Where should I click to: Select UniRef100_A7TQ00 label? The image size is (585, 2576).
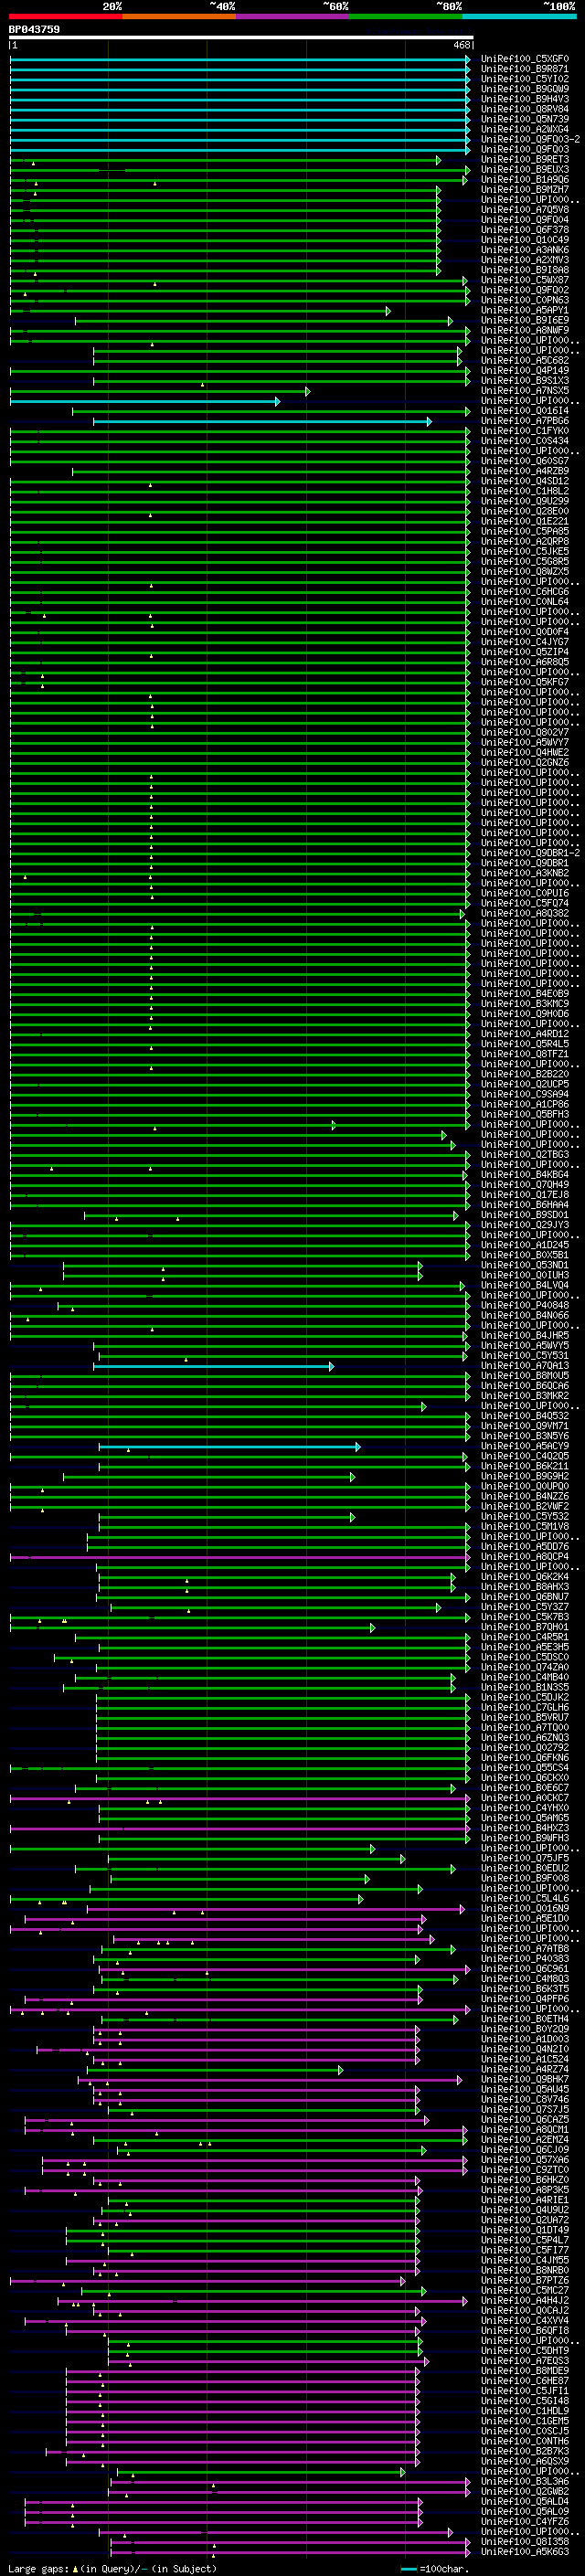point(525,1727)
